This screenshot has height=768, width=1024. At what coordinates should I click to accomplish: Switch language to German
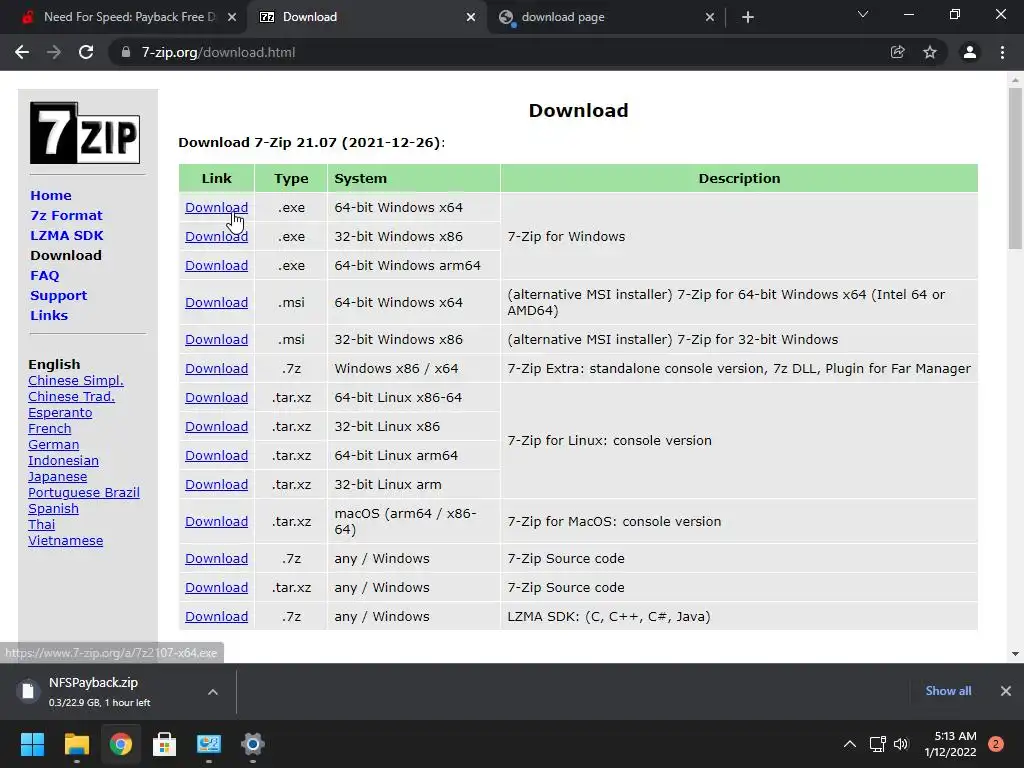coord(54,445)
